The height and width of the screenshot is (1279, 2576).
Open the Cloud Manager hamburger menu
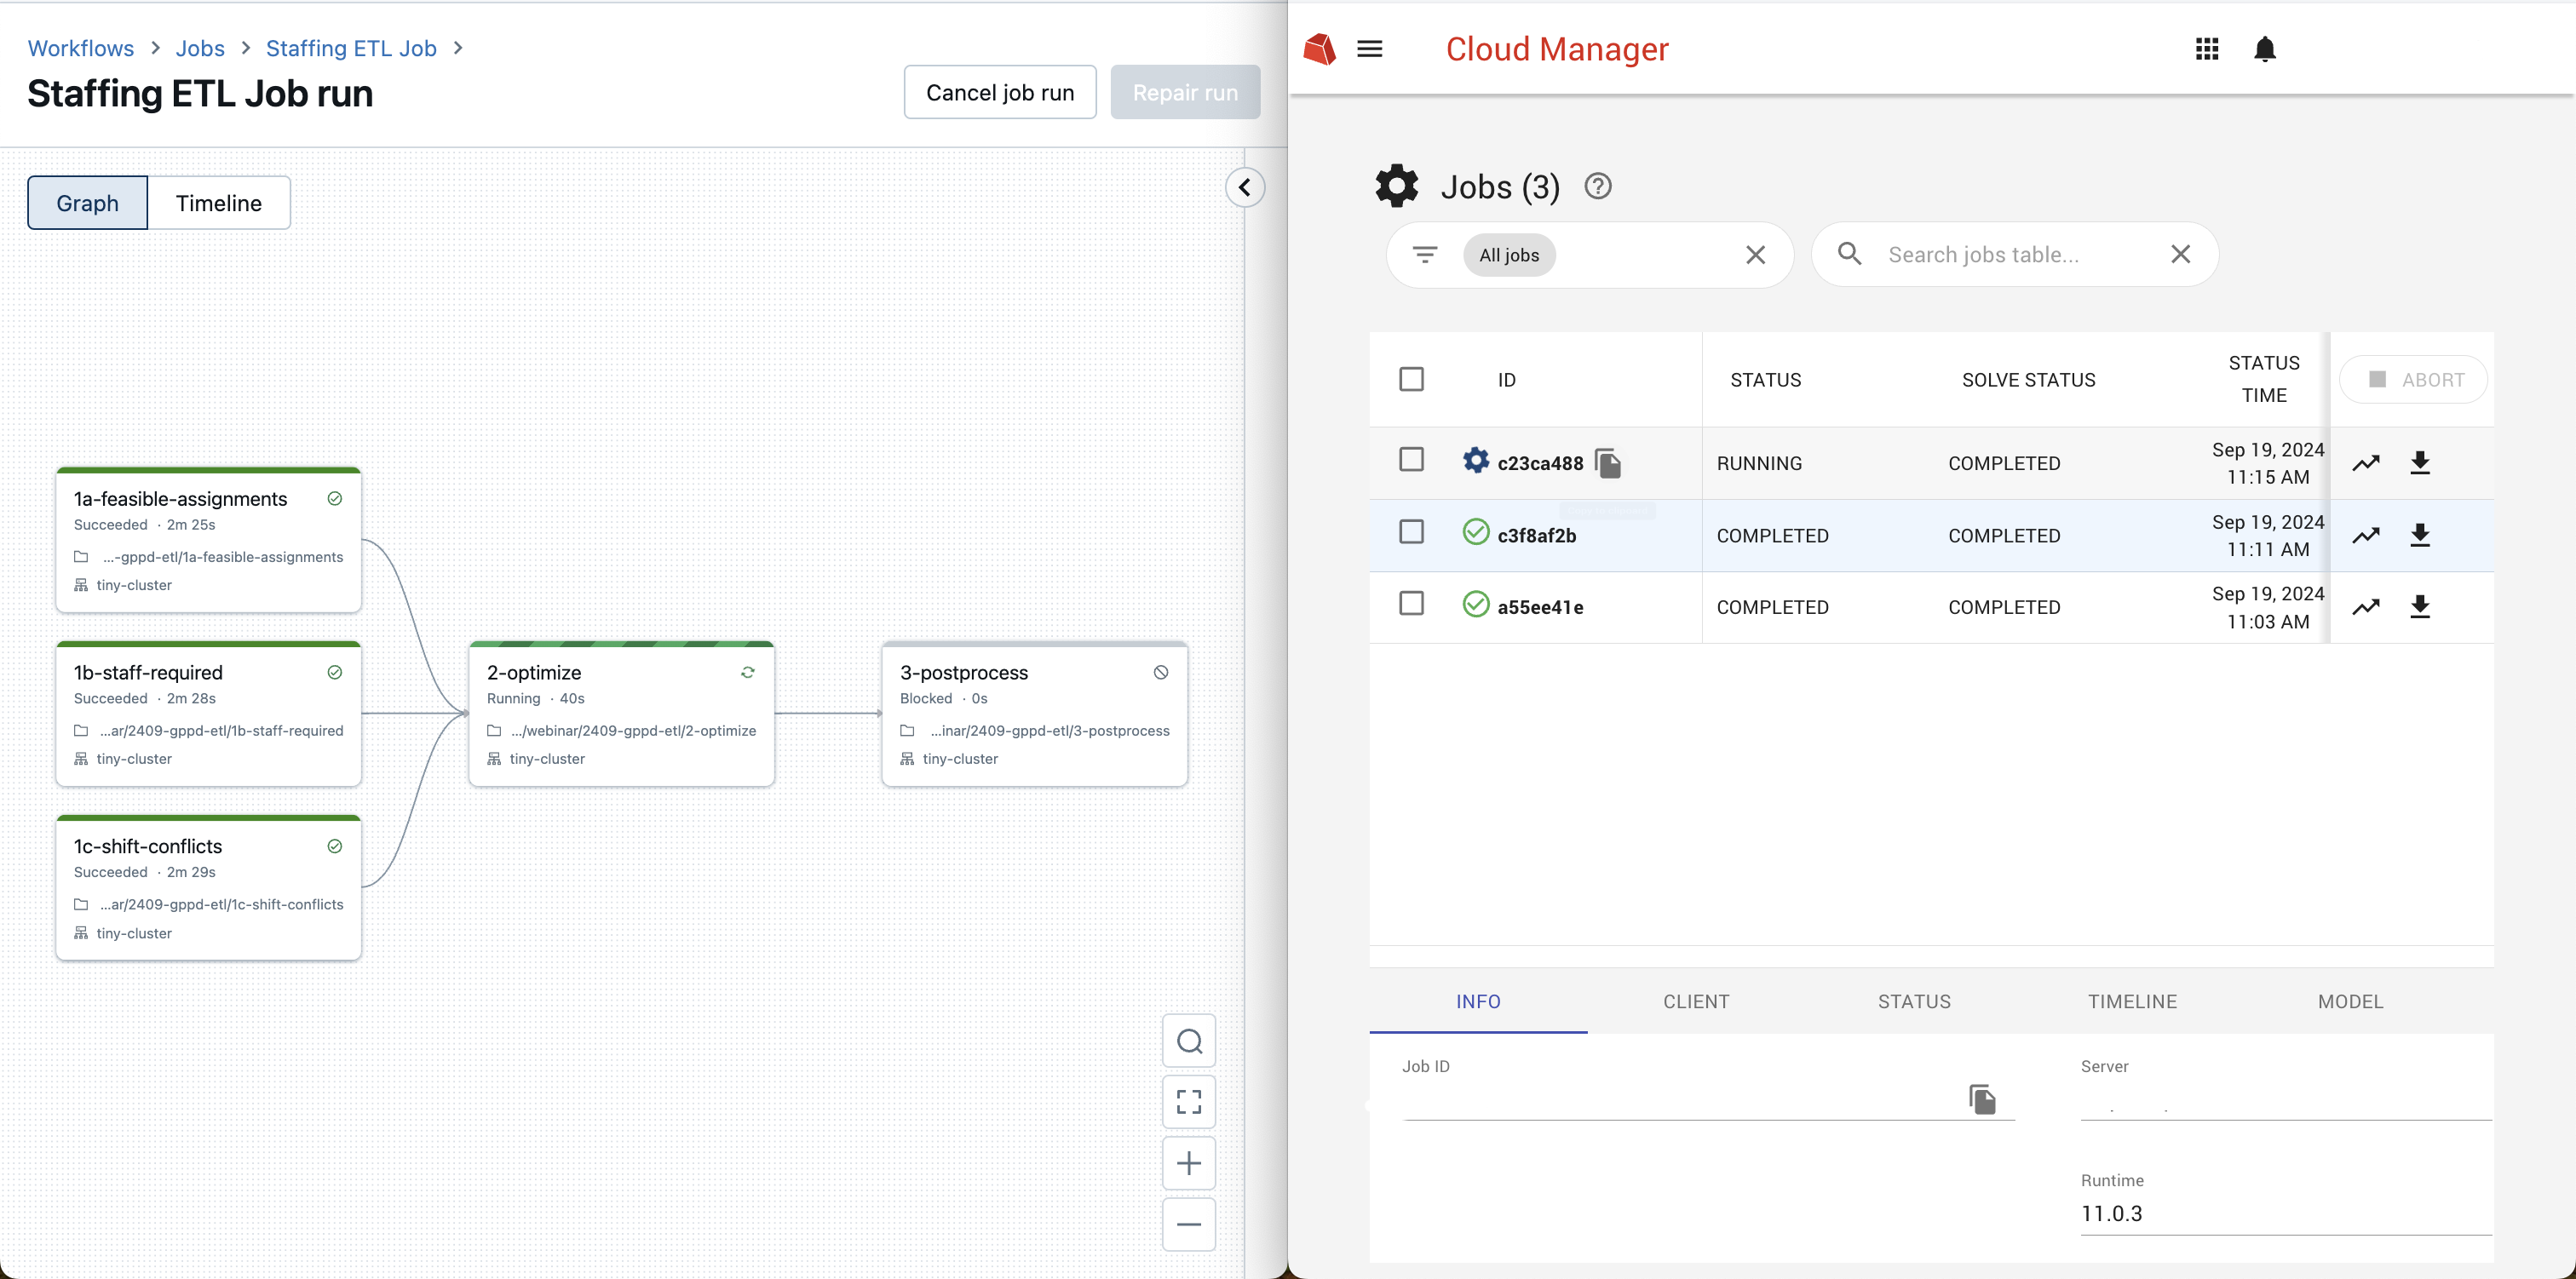tap(1369, 49)
